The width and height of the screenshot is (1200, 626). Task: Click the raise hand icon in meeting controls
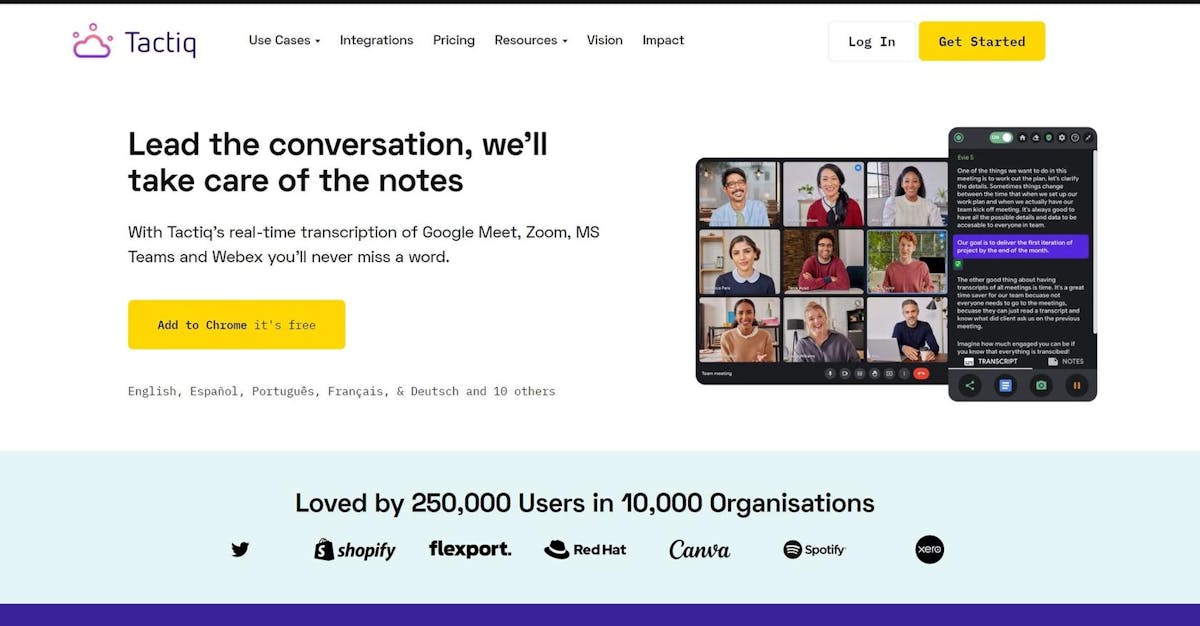[875, 374]
